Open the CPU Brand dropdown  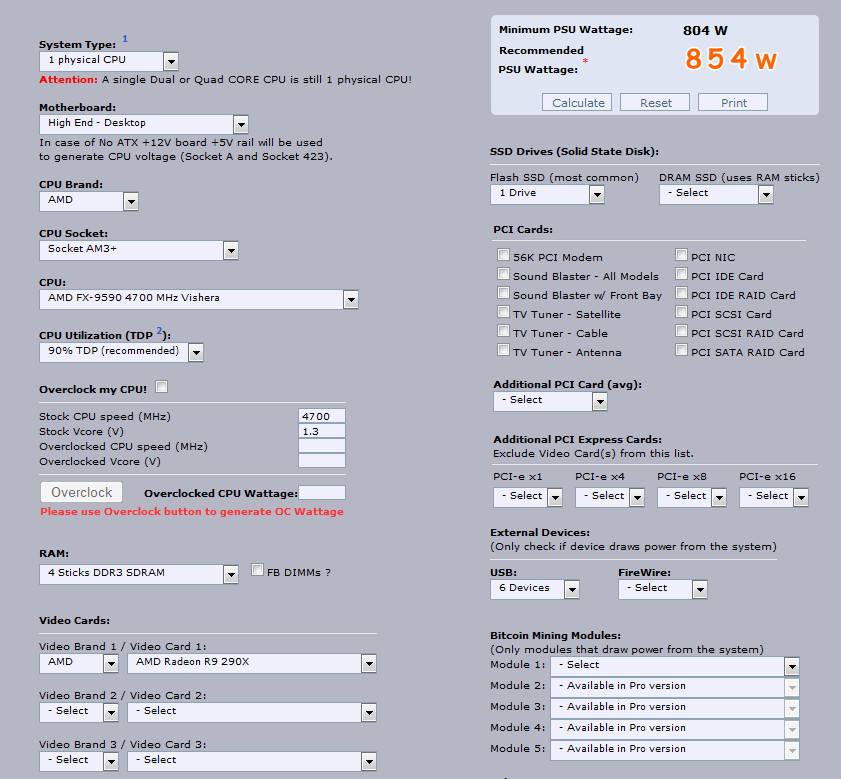click(x=88, y=201)
